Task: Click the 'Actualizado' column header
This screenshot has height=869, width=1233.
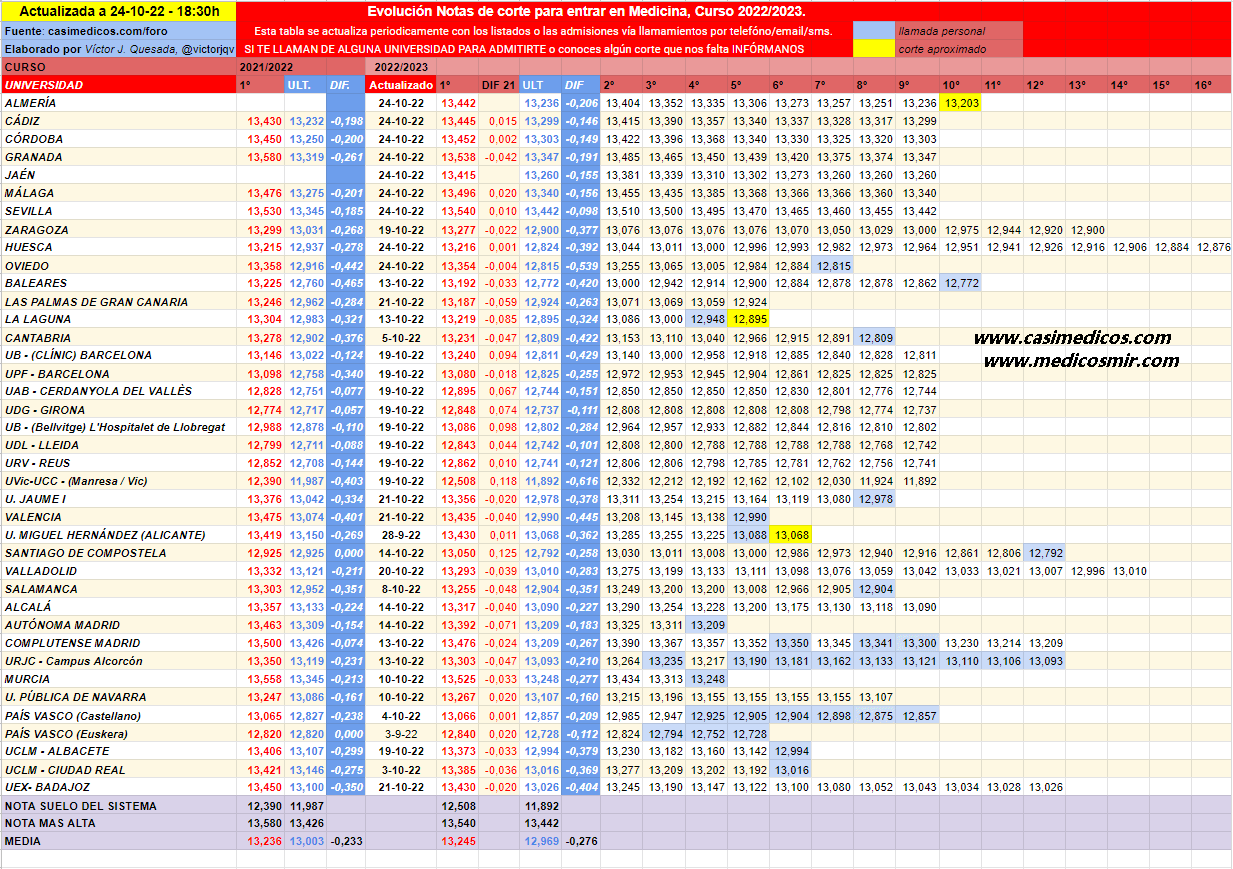Action: point(401,85)
